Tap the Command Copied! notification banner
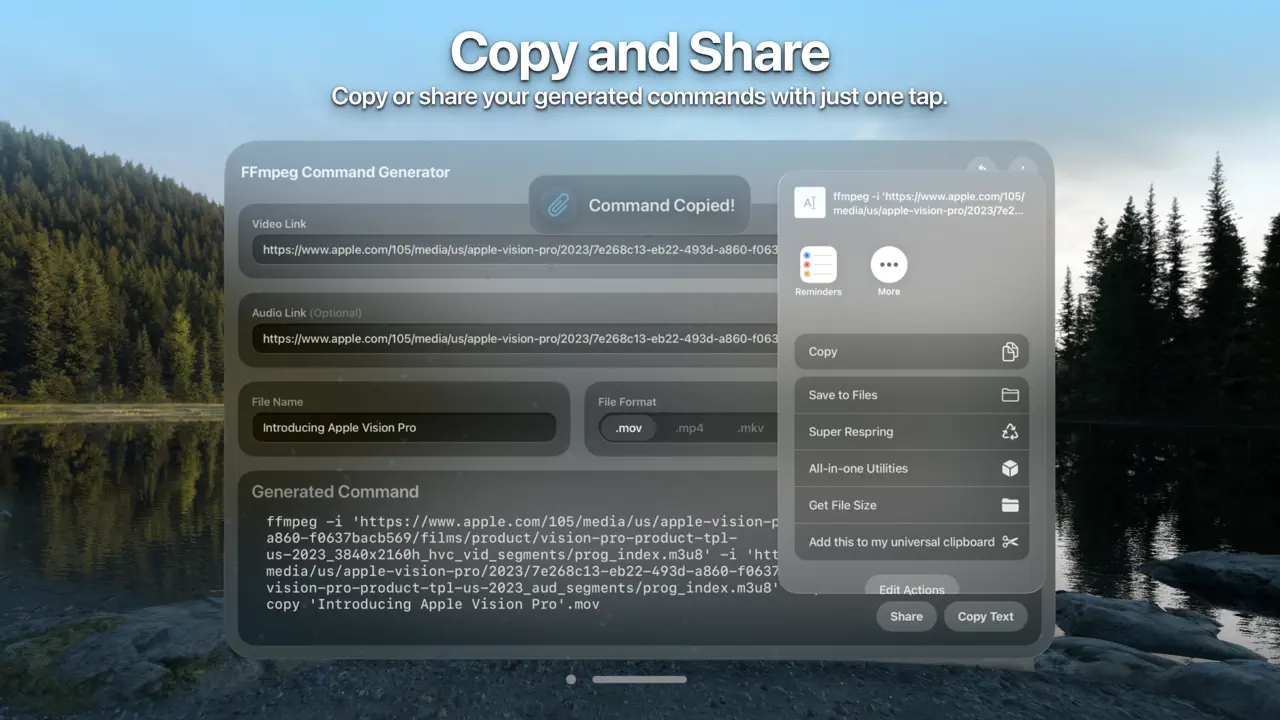This screenshot has height=720, width=1280. pyautogui.click(x=639, y=205)
